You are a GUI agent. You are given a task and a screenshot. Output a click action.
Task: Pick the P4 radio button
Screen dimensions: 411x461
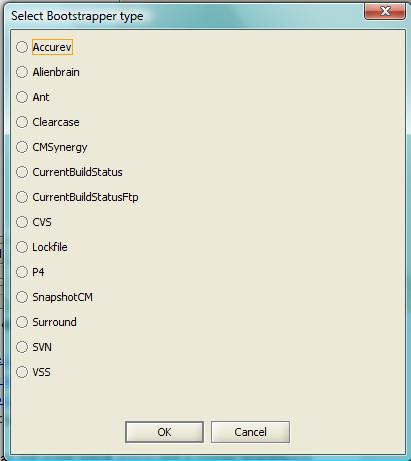coord(22,272)
